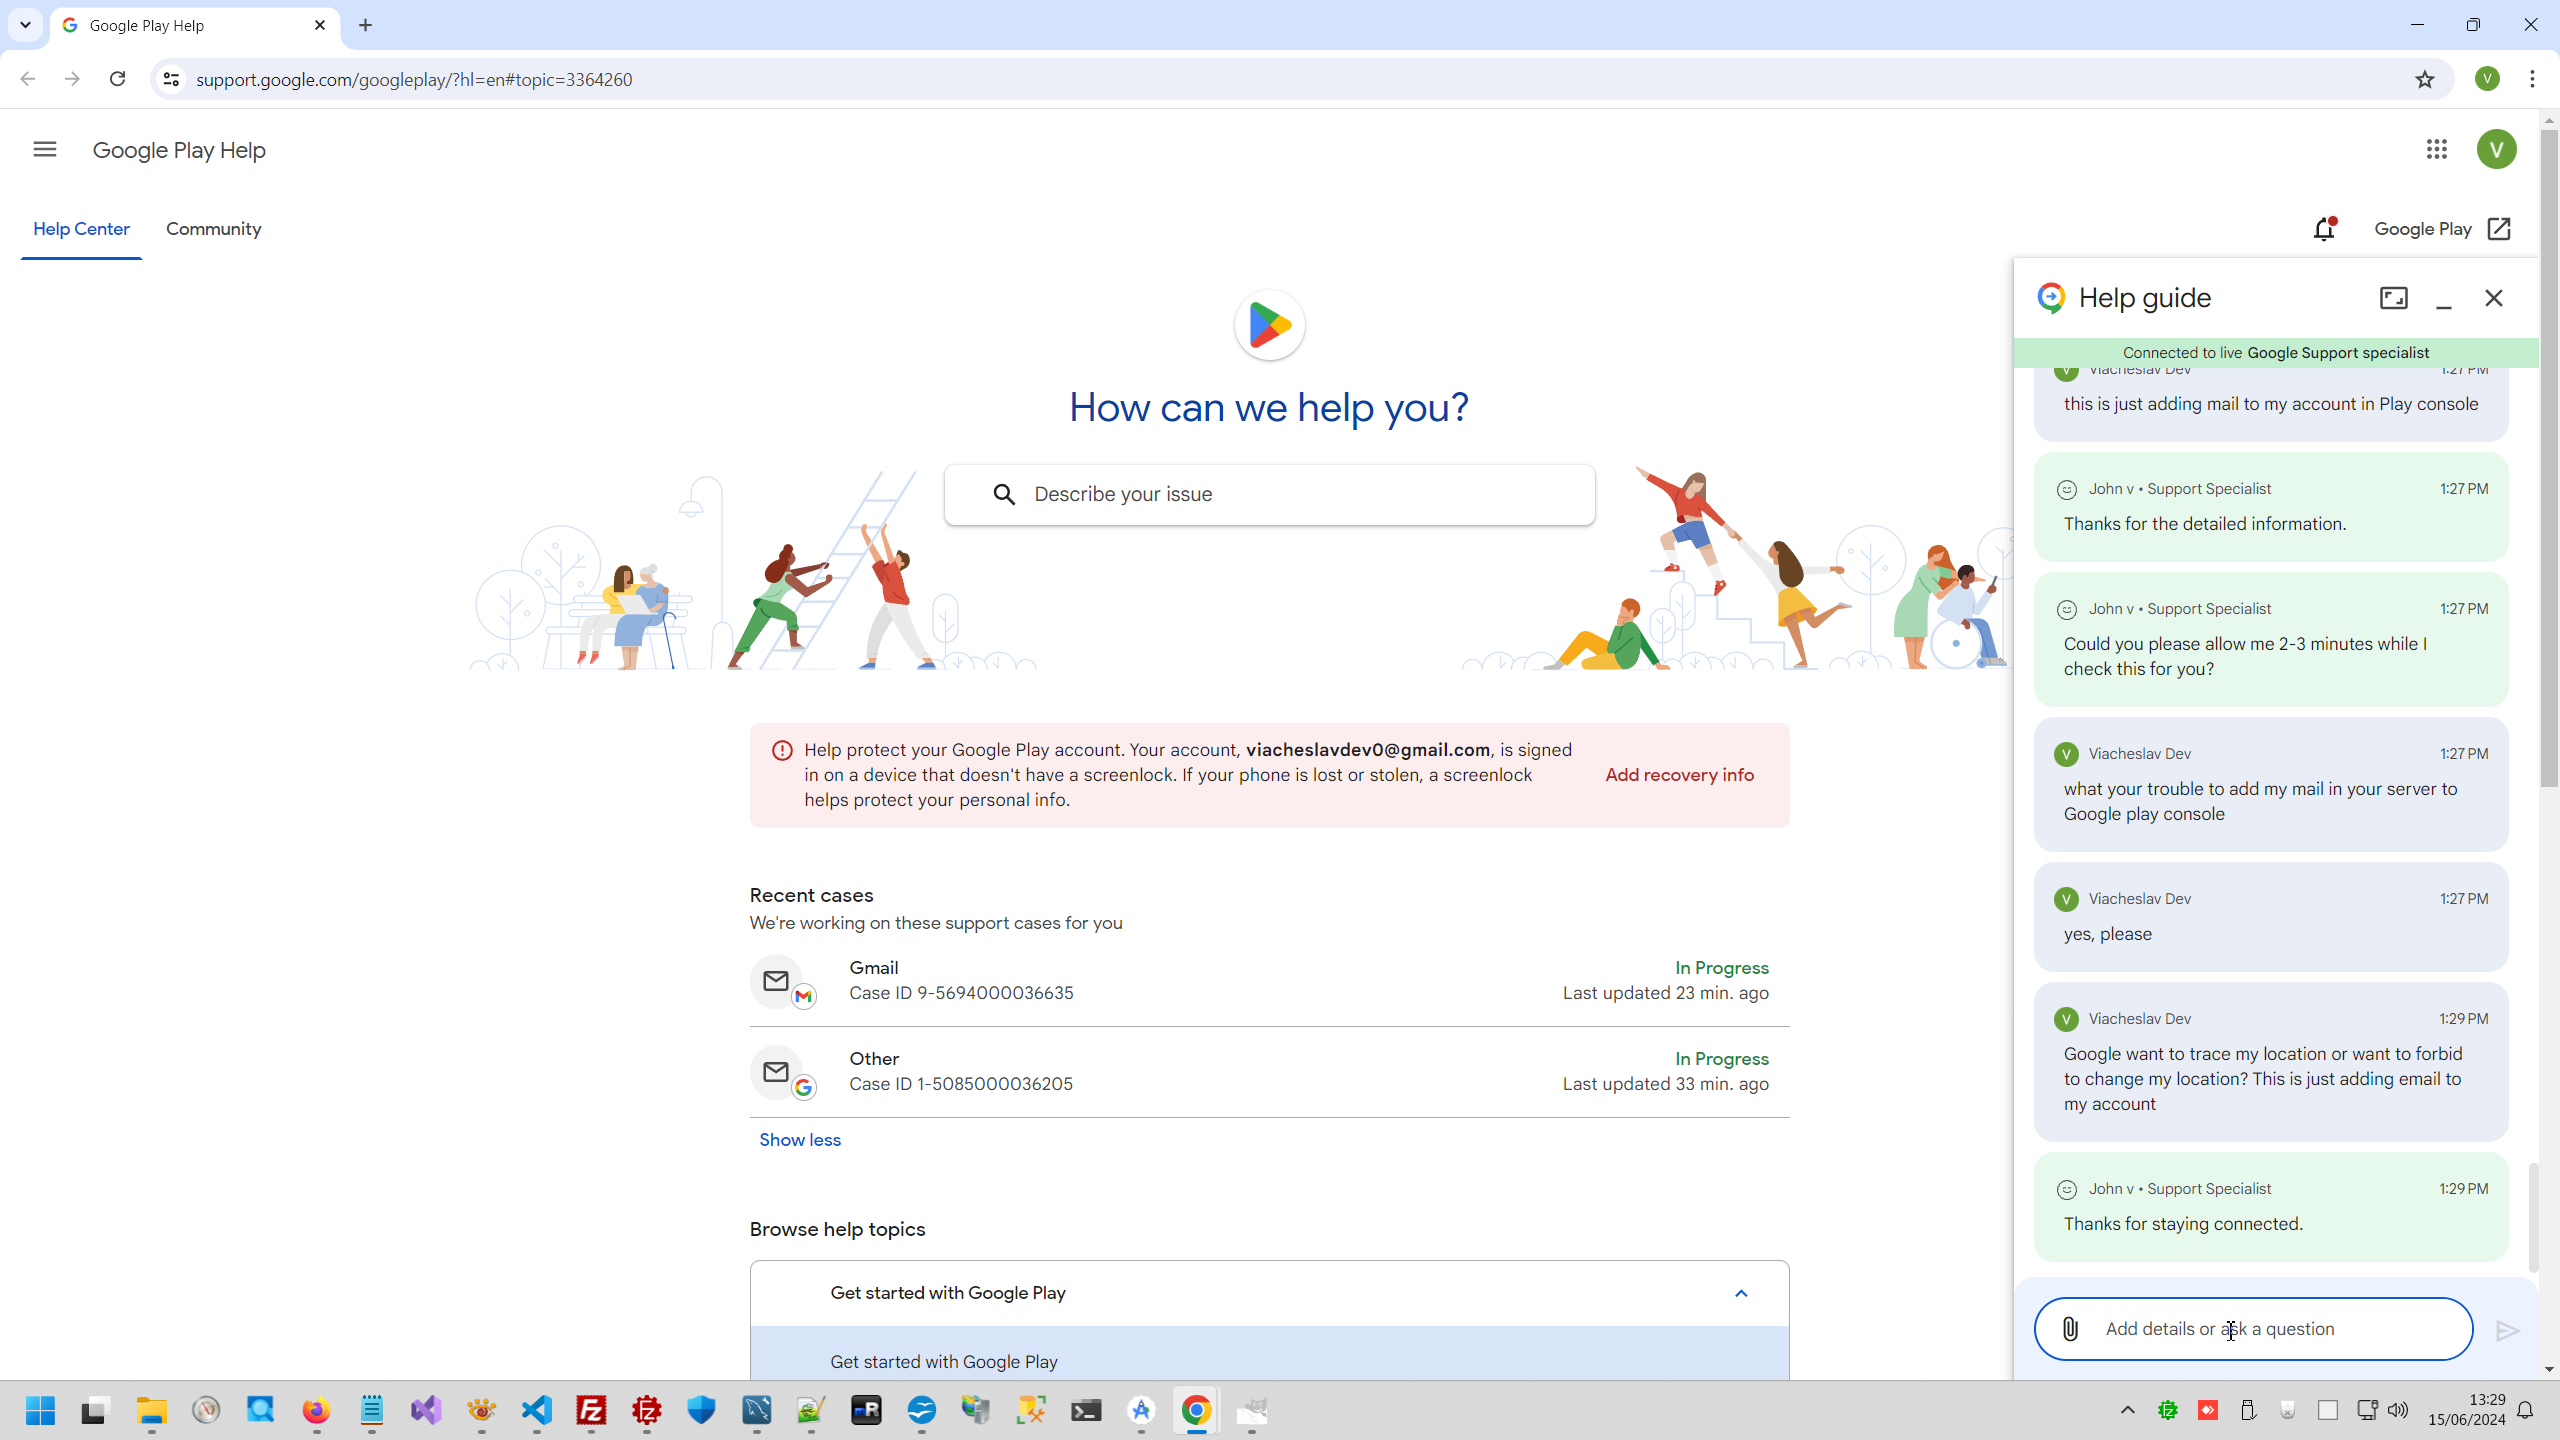Select the Help Center tab
This screenshot has width=2560, height=1440.
[81, 229]
